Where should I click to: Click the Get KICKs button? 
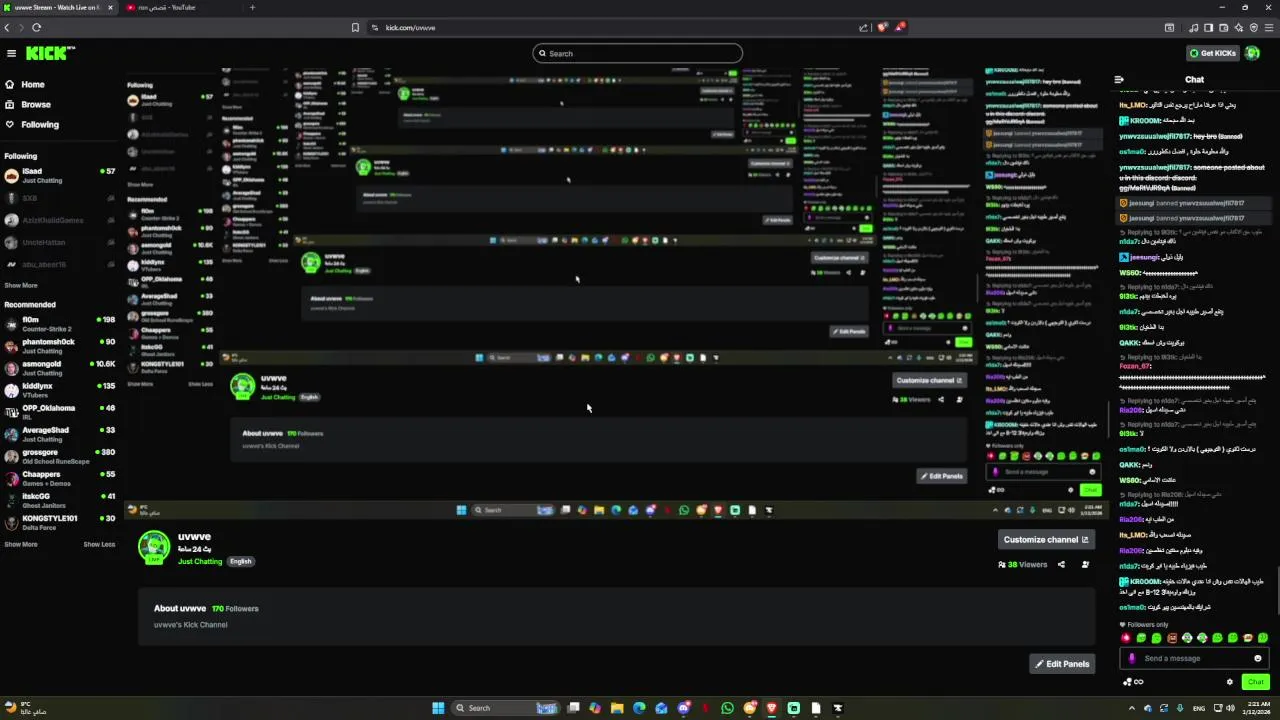[x=1212, y=53]
